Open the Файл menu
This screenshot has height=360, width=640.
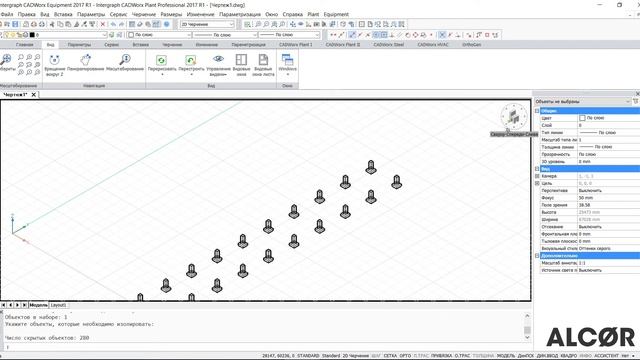[x=7, y=14]
